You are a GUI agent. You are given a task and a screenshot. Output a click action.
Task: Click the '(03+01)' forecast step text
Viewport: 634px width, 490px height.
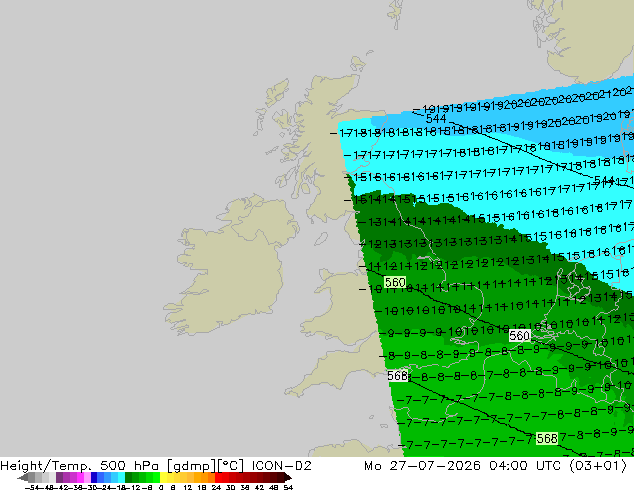click(598, 466)
